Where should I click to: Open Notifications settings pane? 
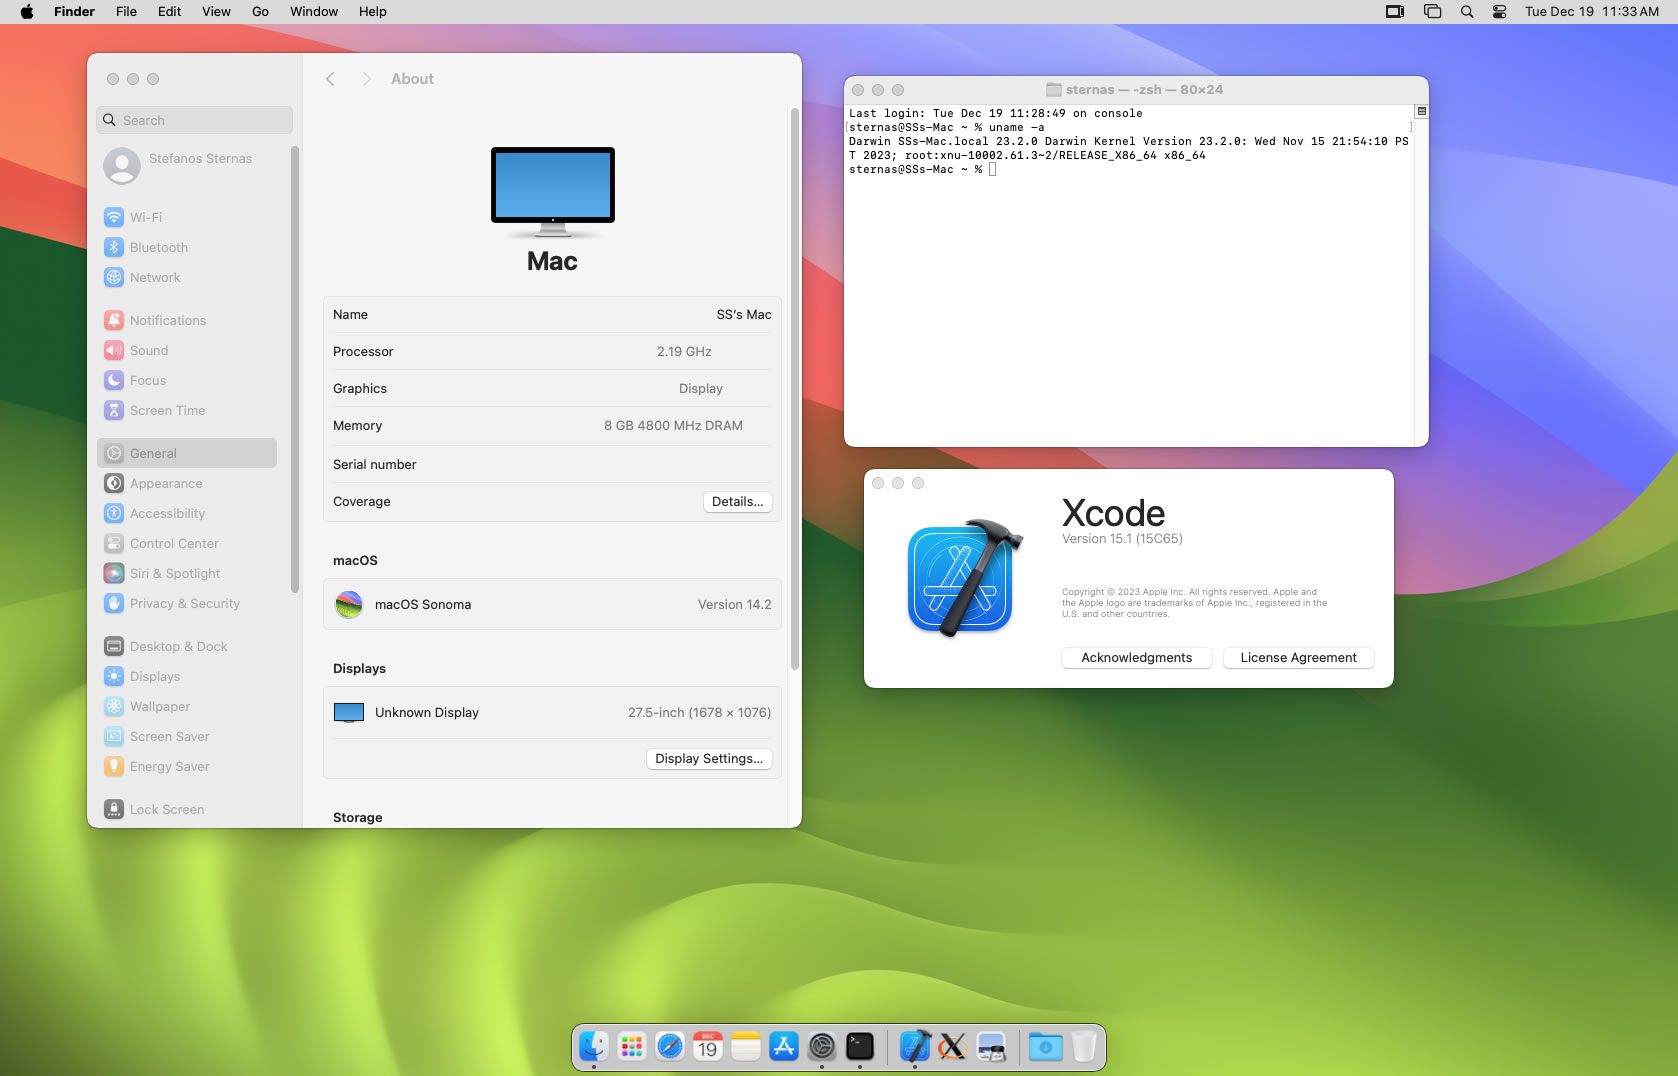point(187,320)
